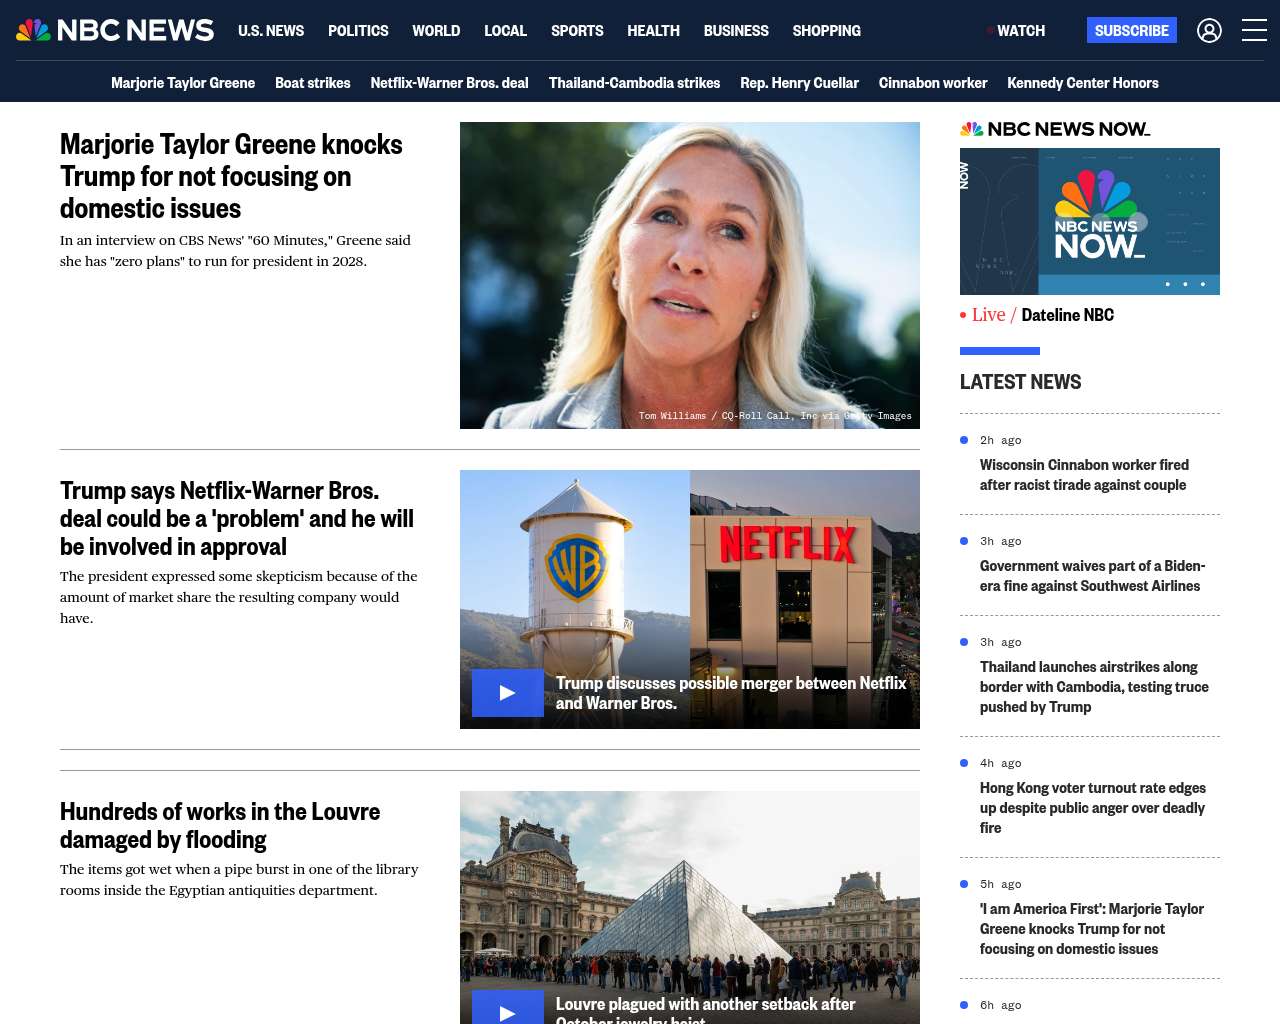Open the Wisconsin Cinnabon worker fired story
This screenshot has width=1280, height=1024.
[x=1084, y=475]
